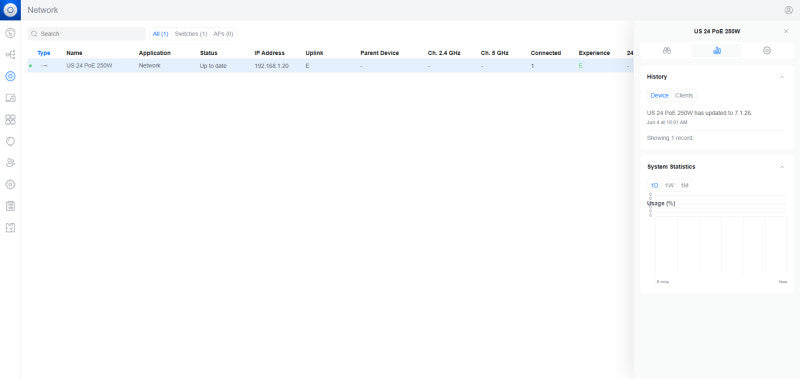The height and width of the screenshot is (379, 800).
Task: Select the 1W statistics range
Action: tap(669, 186)
